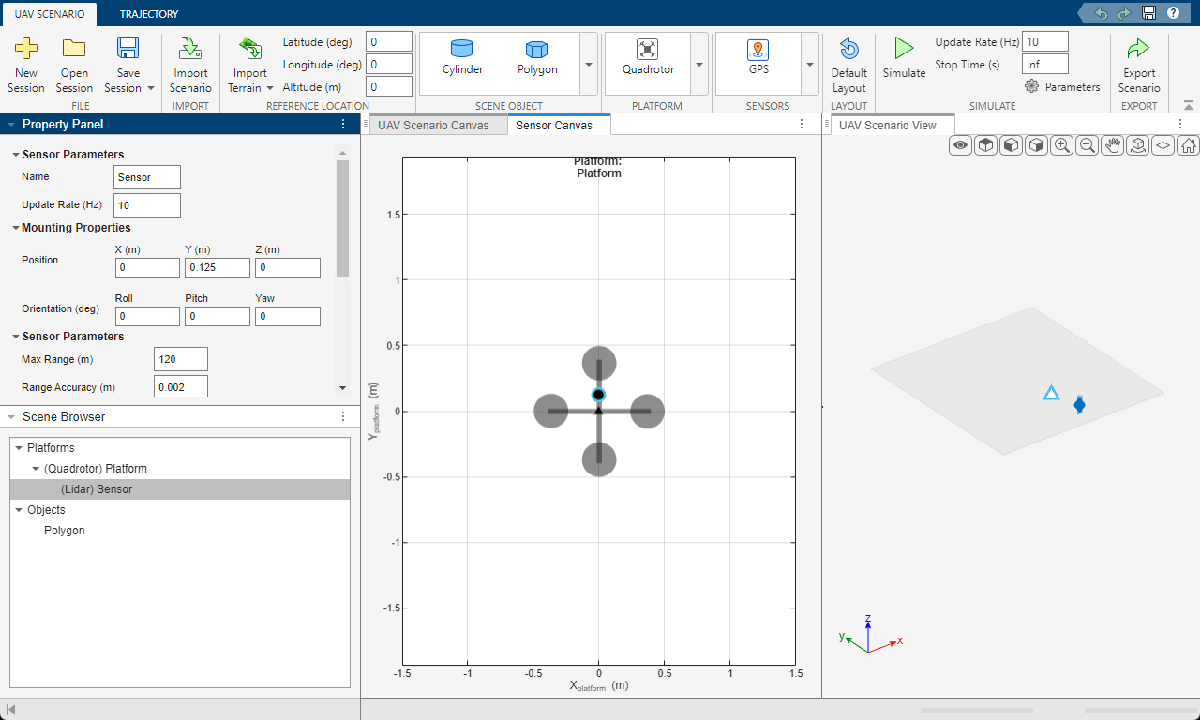Screen dimensions: 1200x720
Task: Click the Y position field showing 0.125
Action: click(x=217, y=268)
